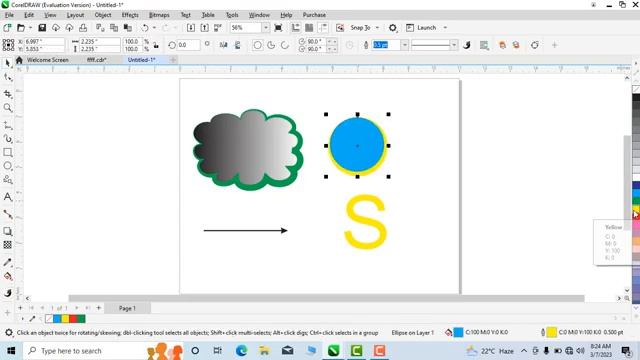The width and height of the screenshot is (640, 360).
Task: Click the Export icon
Action: pyautogui.click(x=204, y=28)
